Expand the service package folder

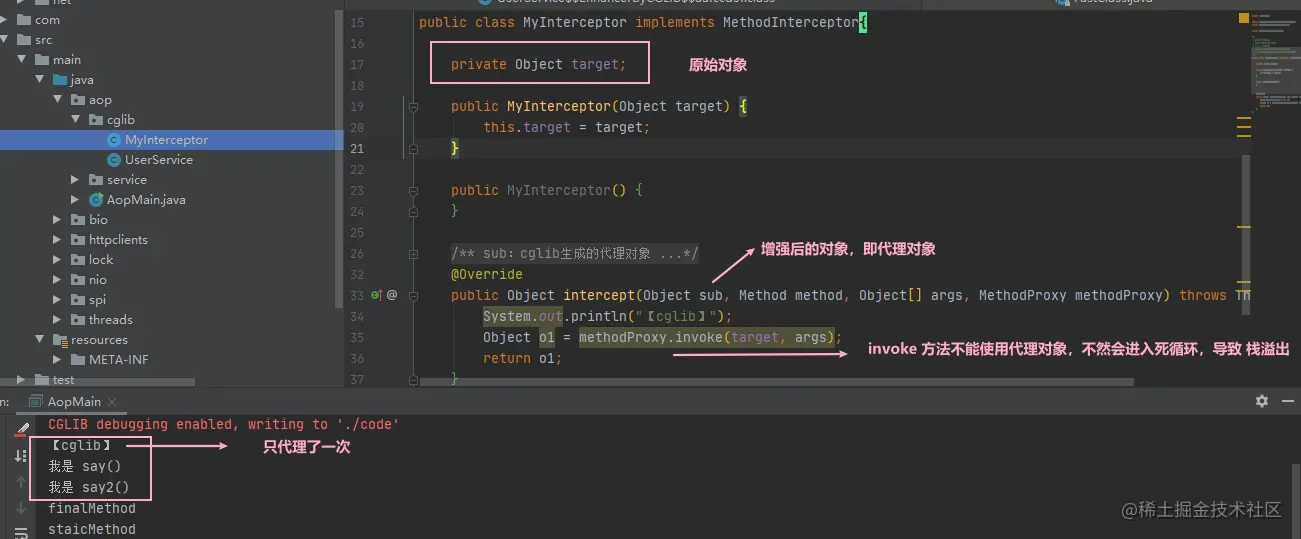click(x=75, y=180)
